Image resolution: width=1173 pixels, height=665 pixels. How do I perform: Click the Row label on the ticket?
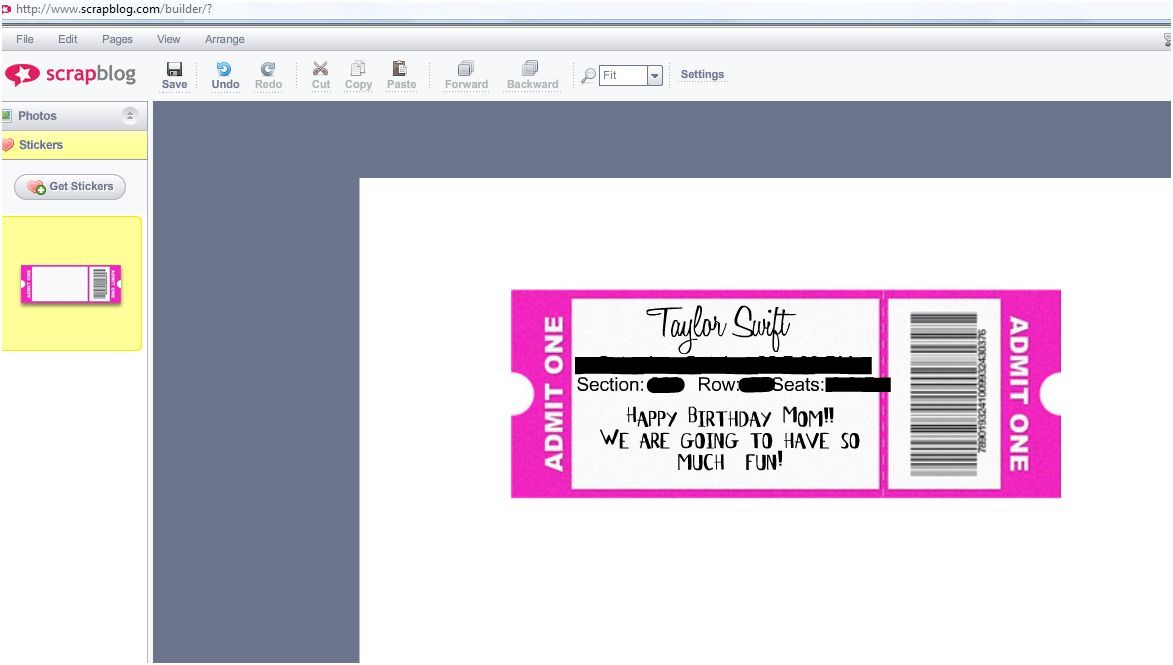click(x=718, y=384)
